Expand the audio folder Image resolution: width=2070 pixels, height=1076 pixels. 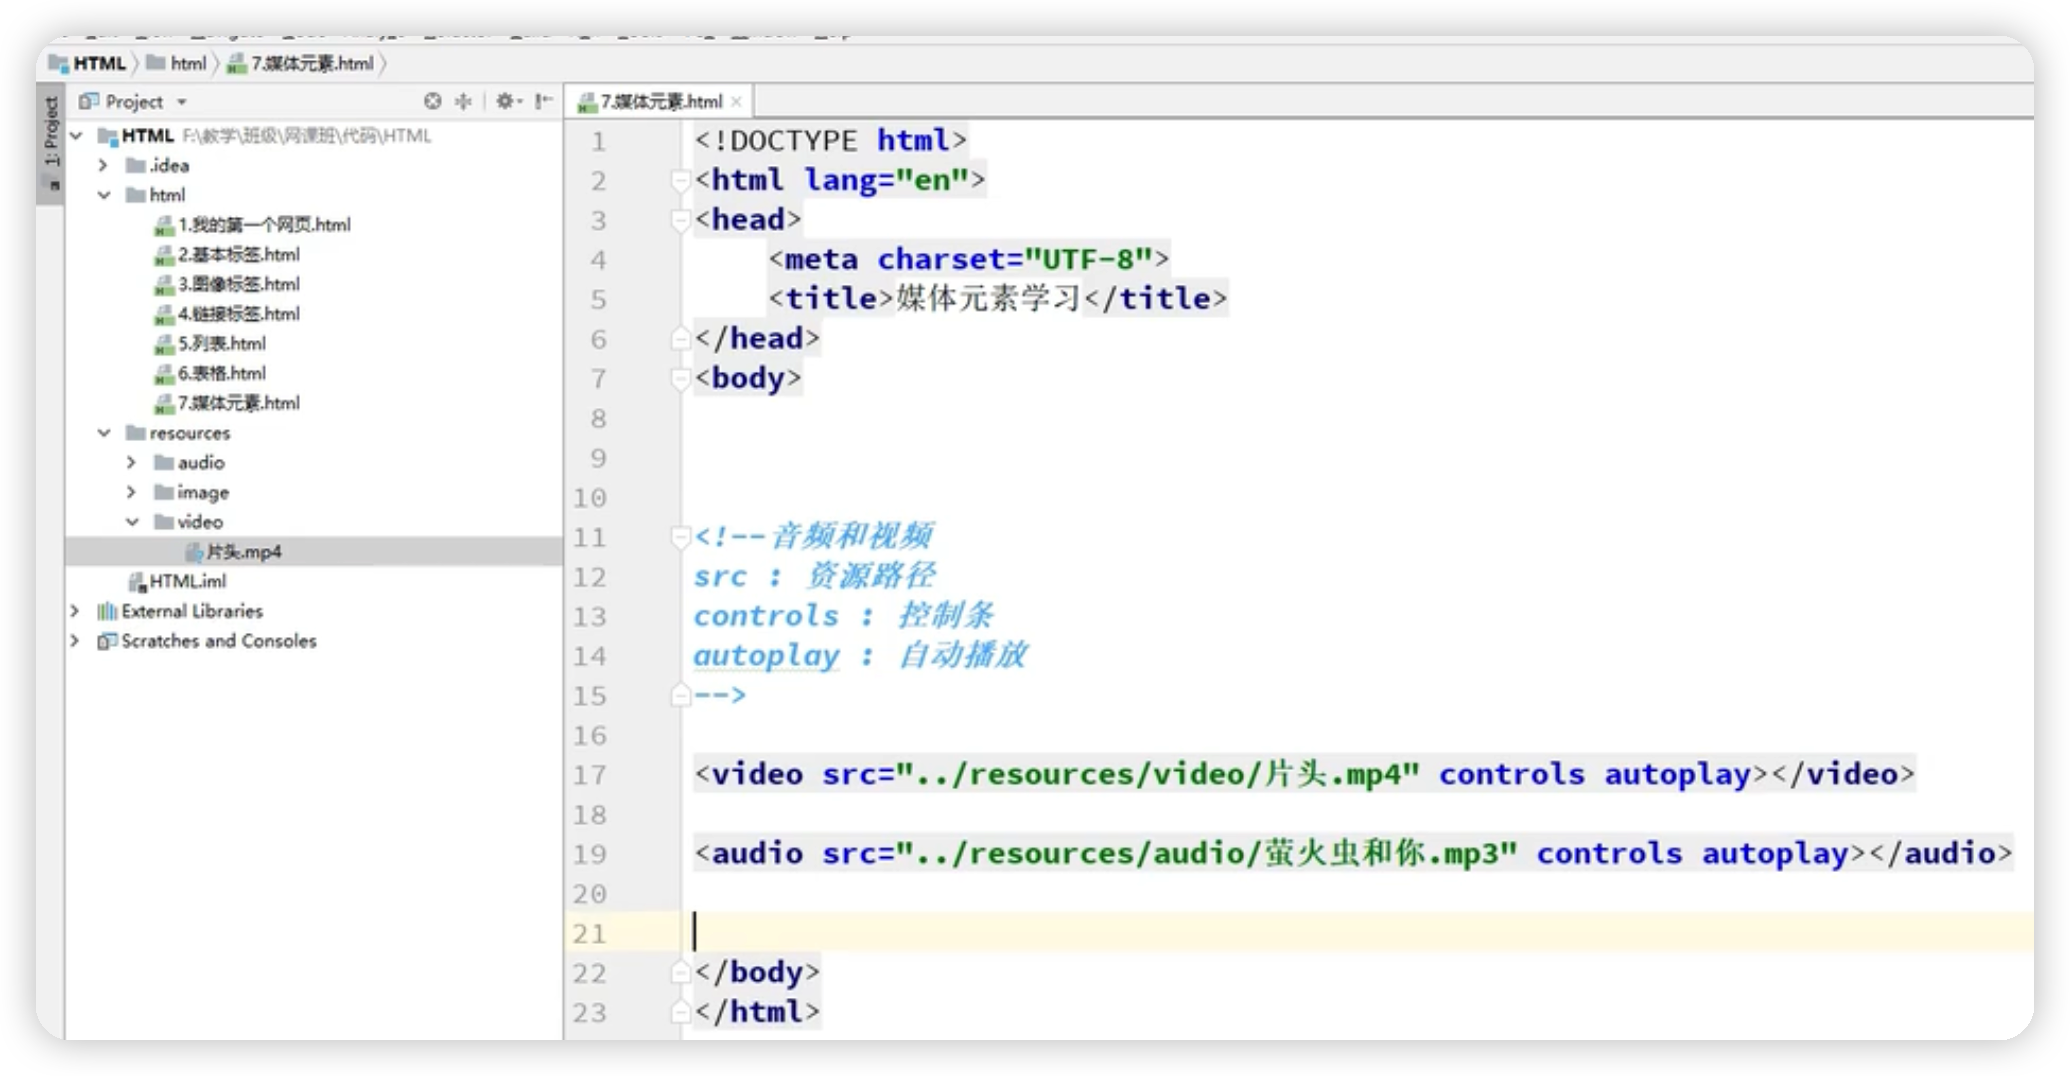131,462
